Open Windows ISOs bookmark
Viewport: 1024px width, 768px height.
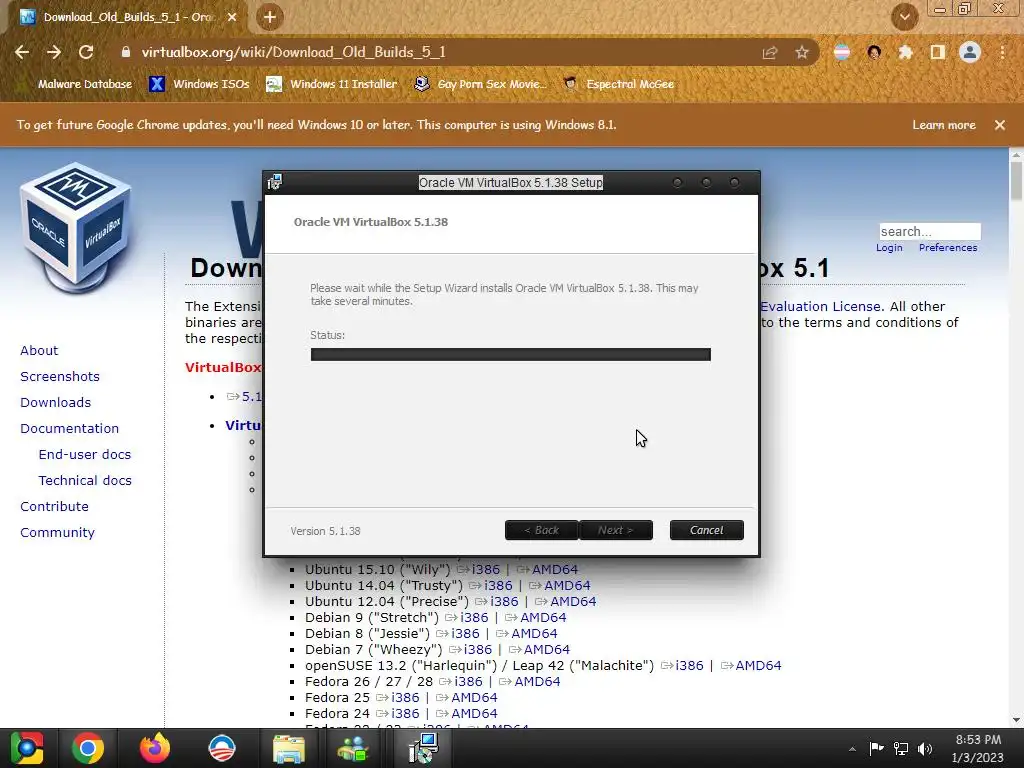point(199,84)
